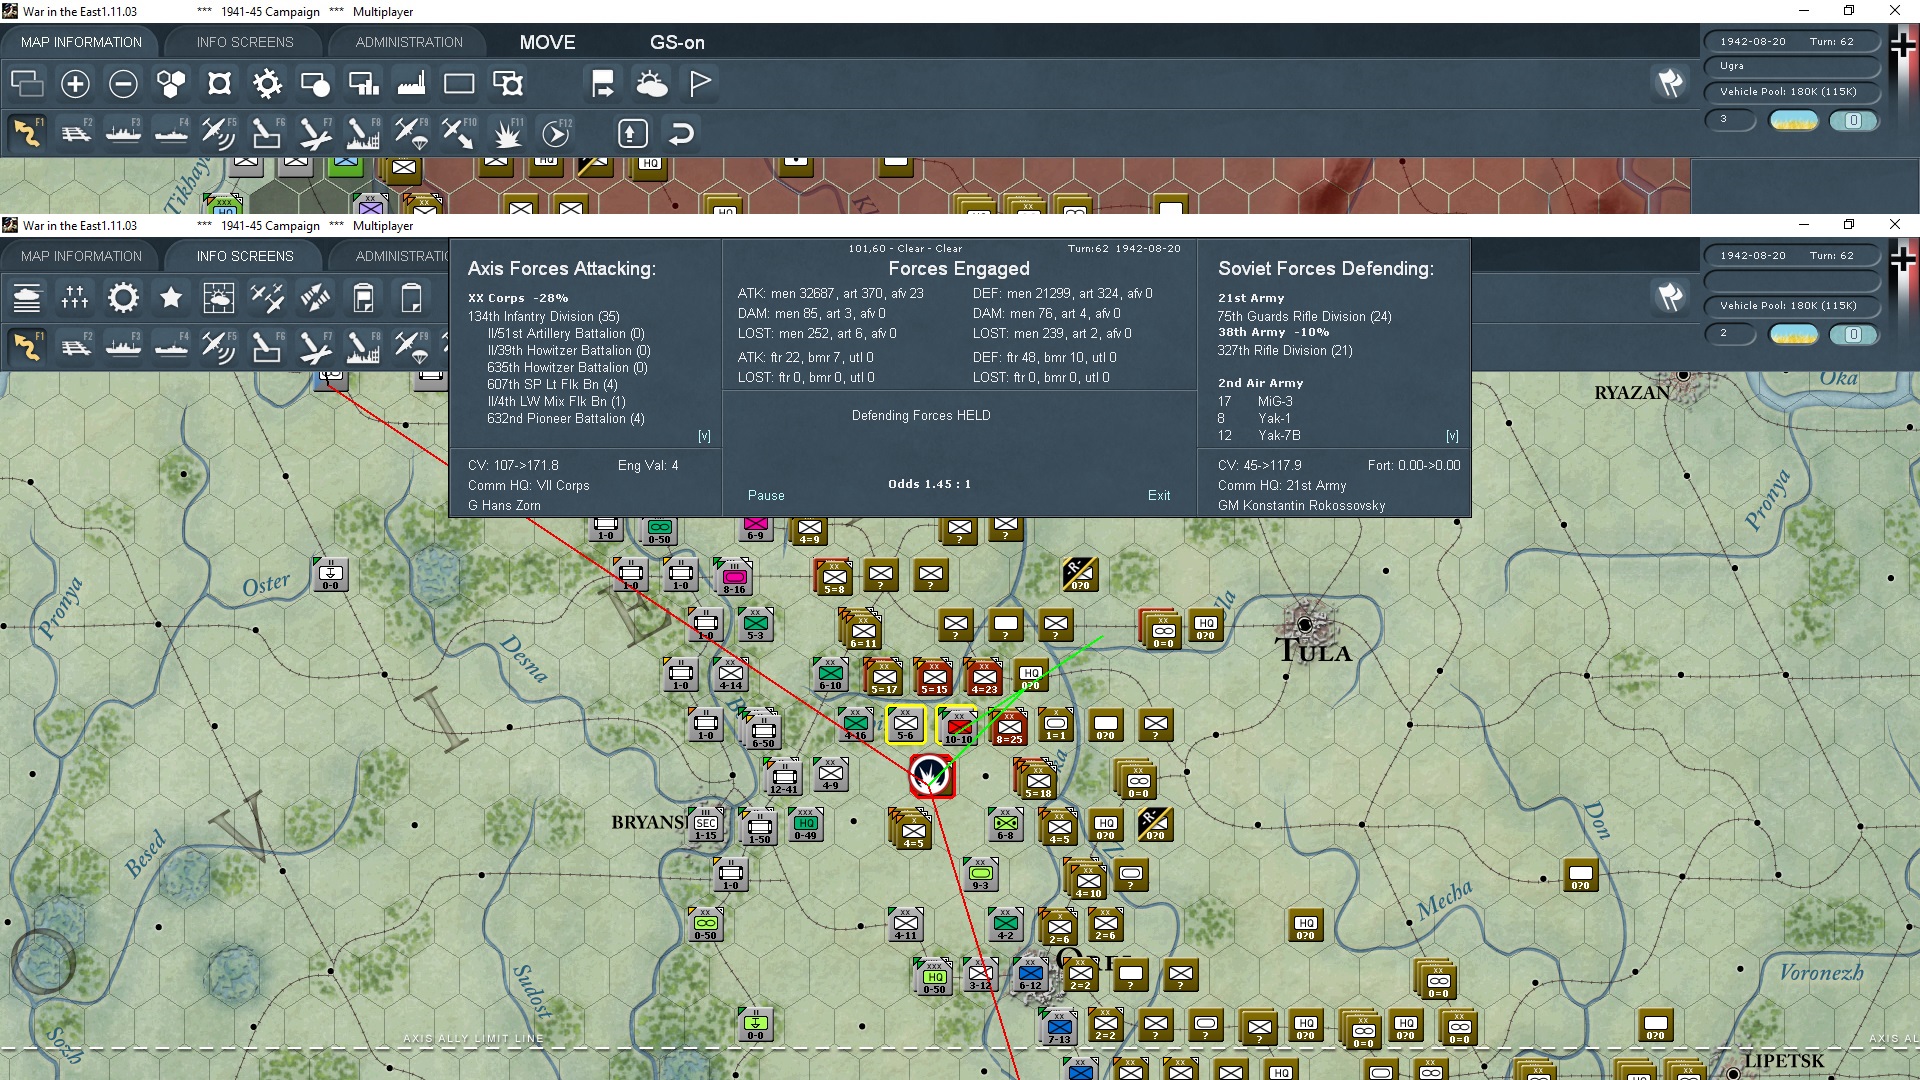Select the 12-41 unit counter near Bryansk
Image resolution: width=1920 pixels, height=1080 pixels.
point(784,777)
